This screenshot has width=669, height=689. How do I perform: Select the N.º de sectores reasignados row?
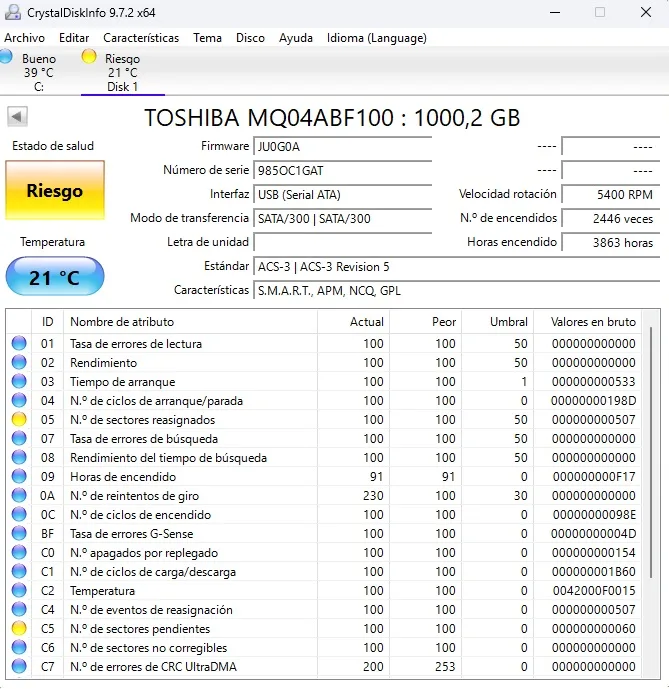tap(324, 419)
